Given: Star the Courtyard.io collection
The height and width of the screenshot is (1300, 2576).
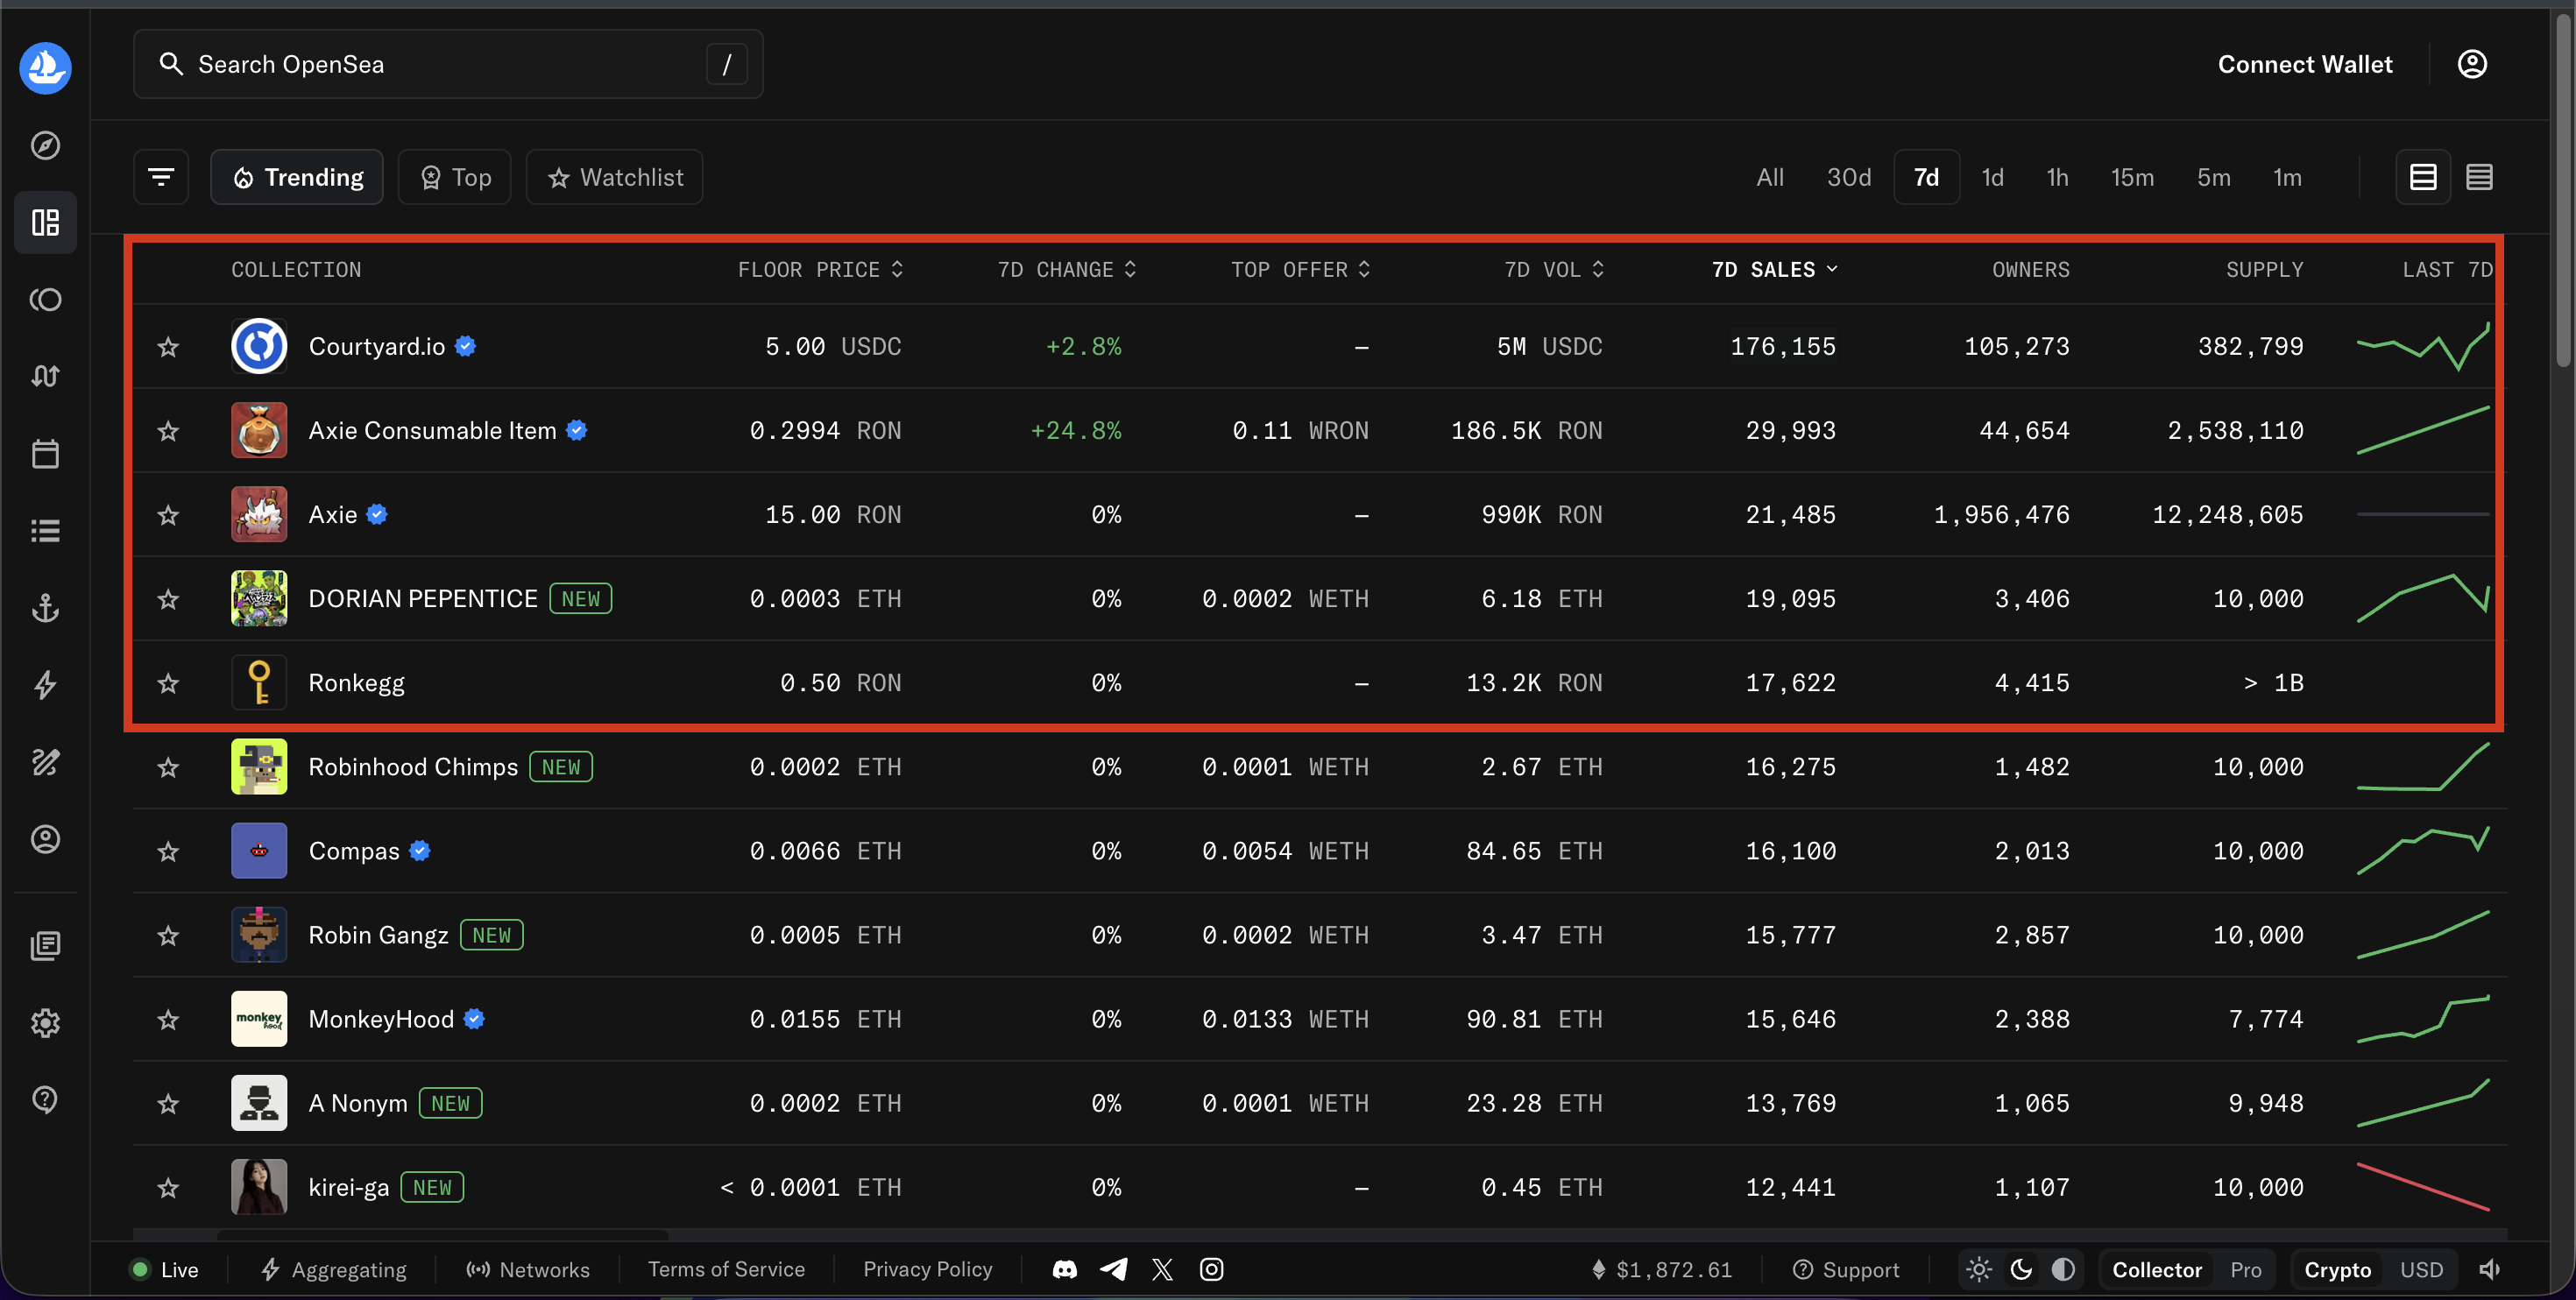Looking at the screenshot, I should point(168,346).
